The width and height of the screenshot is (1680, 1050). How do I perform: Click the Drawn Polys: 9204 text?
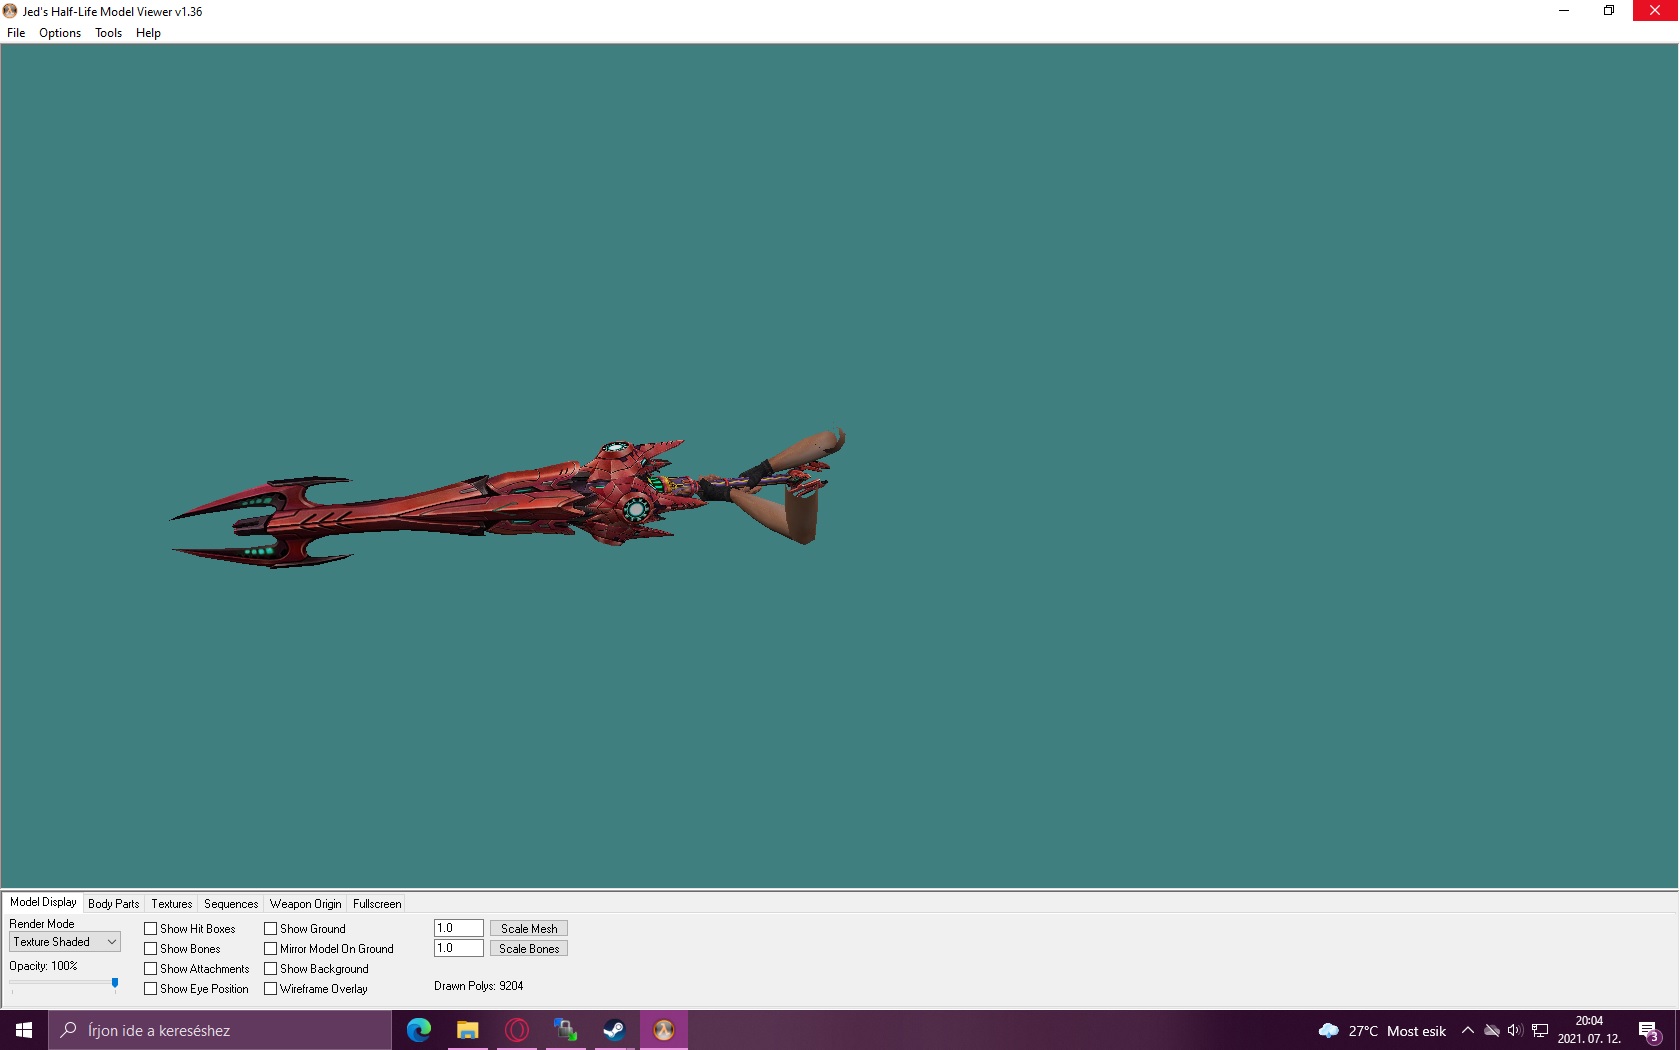tap(479, 986)
